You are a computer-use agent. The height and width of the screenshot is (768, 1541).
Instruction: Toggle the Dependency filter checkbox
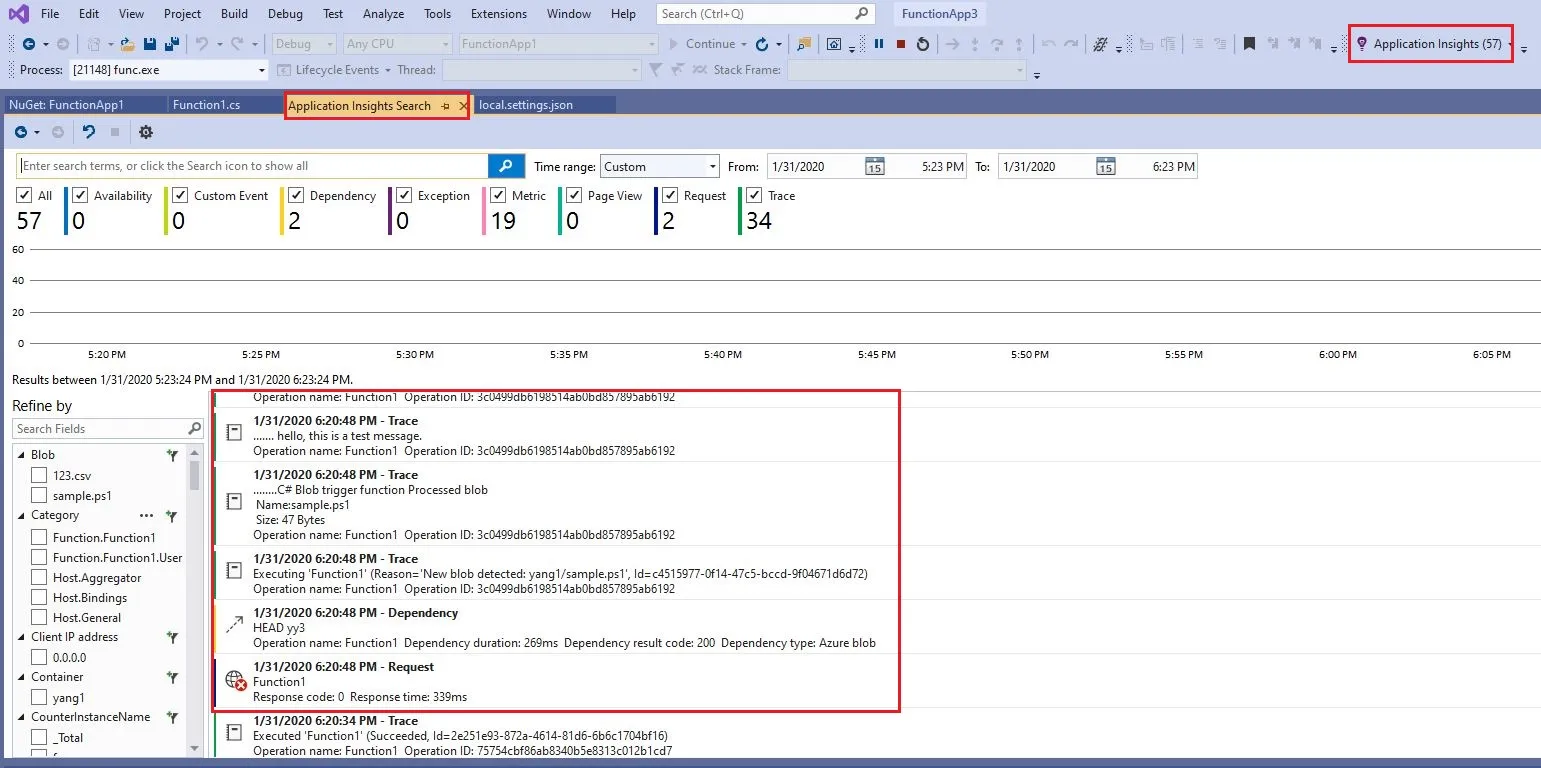click(296, 196)
